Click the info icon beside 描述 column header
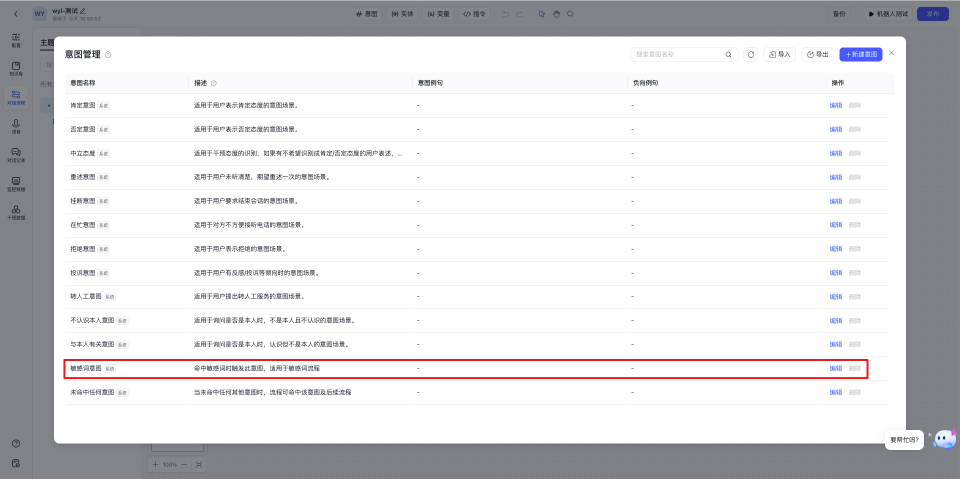Screen dimensions: 960x479 214,83
